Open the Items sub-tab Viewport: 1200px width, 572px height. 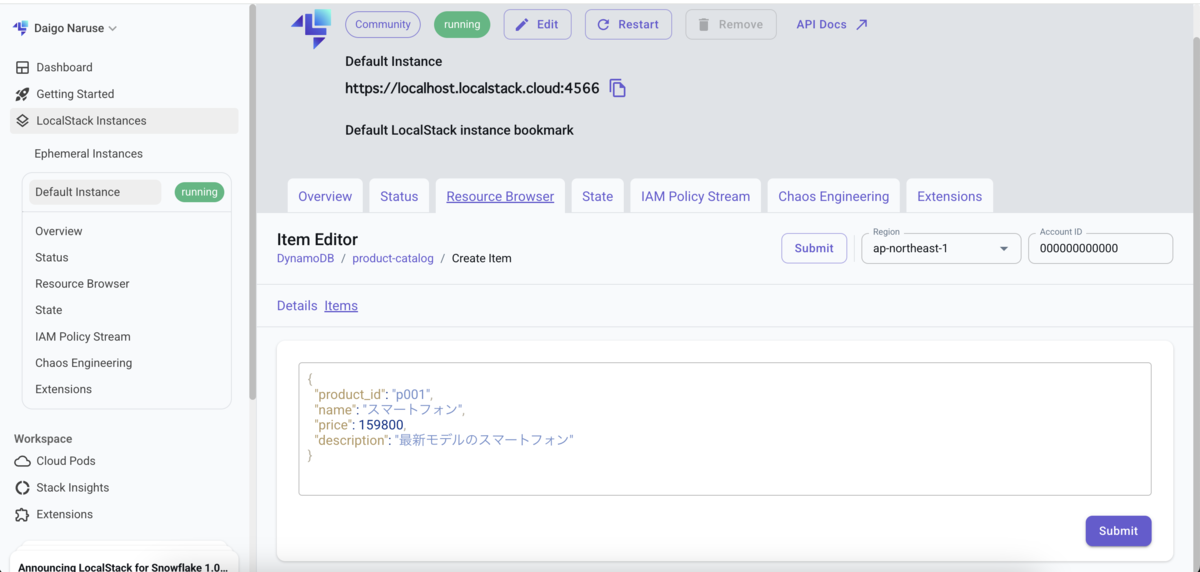(x=341, y=306)
